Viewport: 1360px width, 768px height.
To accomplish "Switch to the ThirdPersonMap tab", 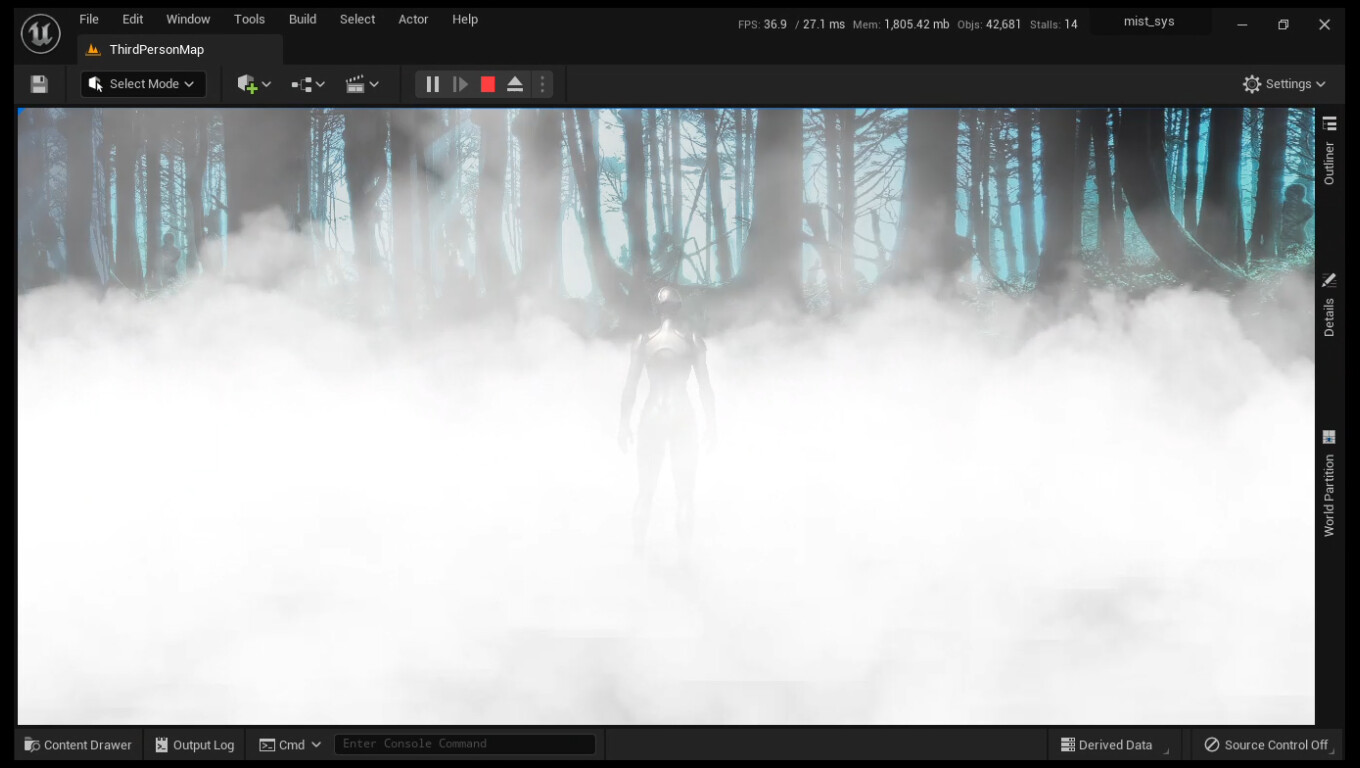I will (157, 48).
